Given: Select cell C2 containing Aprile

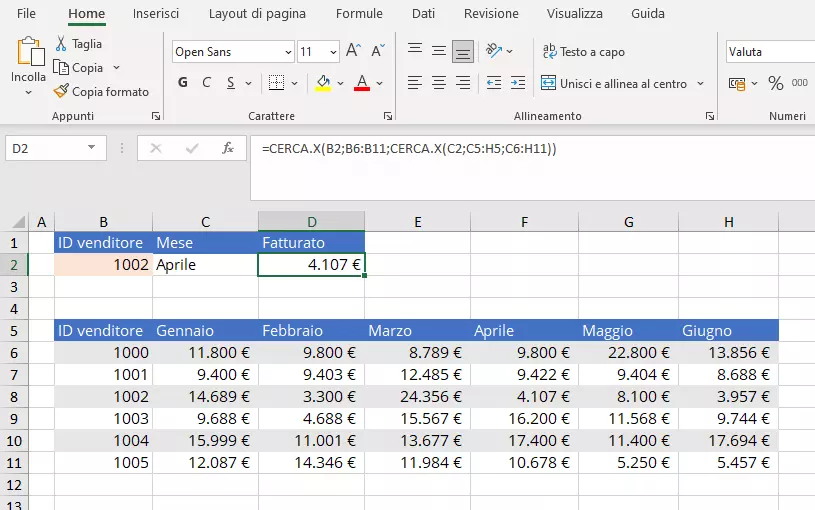Looking at the screenshot, I should (x=205, y=265).
